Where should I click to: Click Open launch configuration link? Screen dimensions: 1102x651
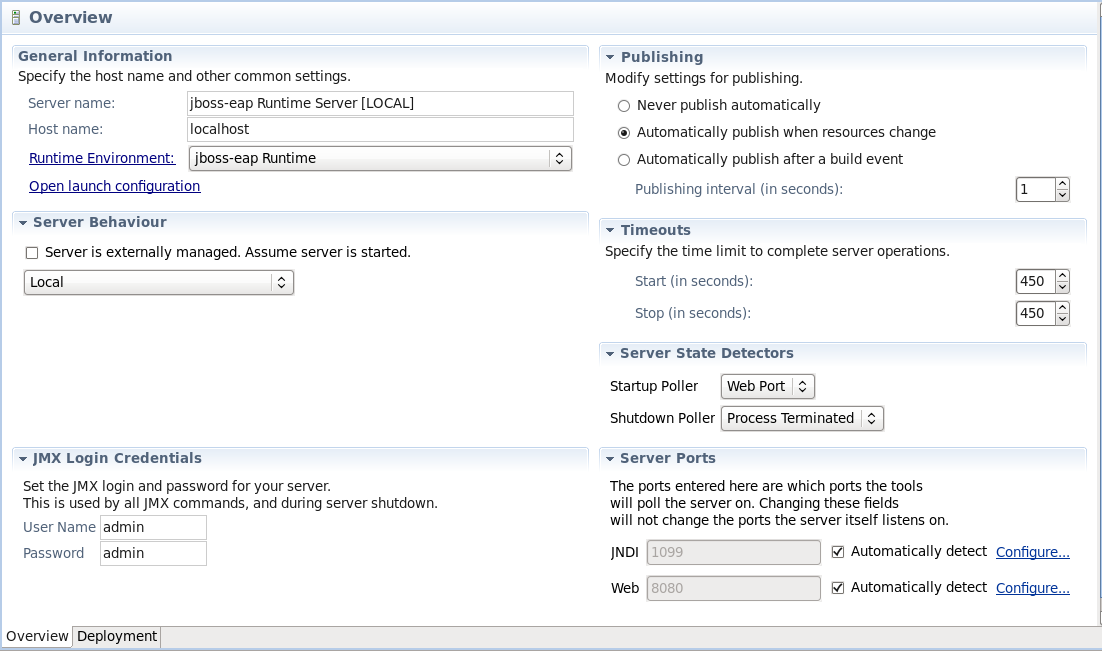(x=115, y=186)
